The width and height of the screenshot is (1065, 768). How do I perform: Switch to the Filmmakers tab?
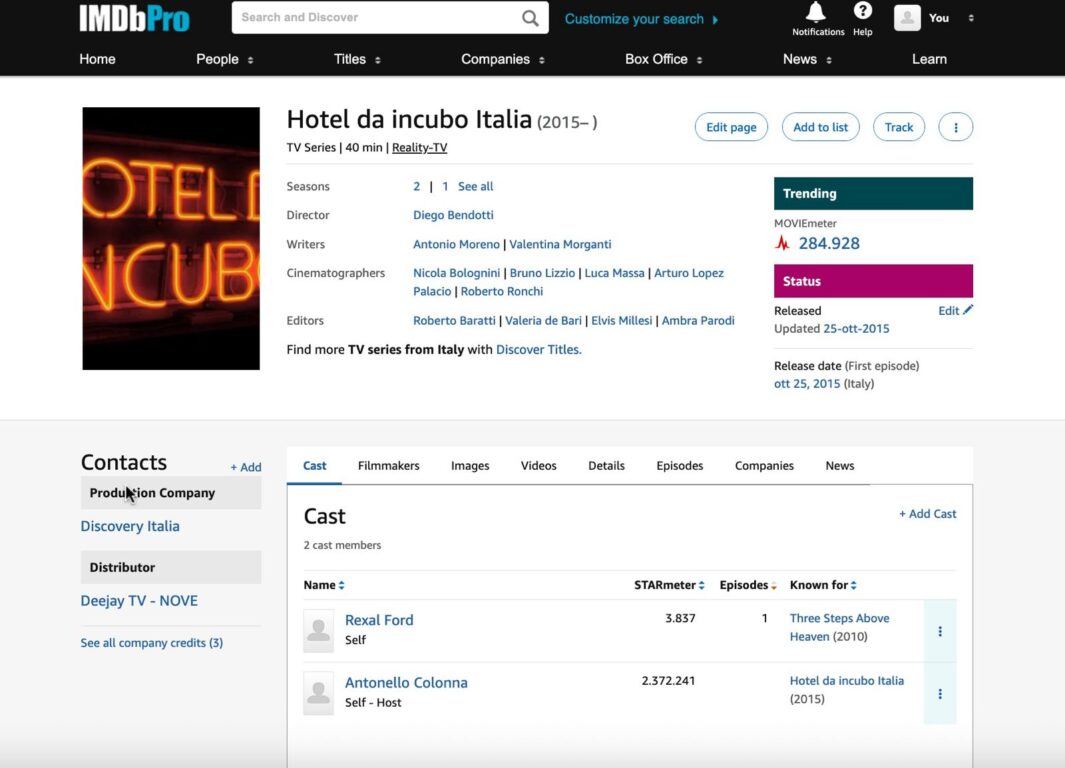click(389, 466)
